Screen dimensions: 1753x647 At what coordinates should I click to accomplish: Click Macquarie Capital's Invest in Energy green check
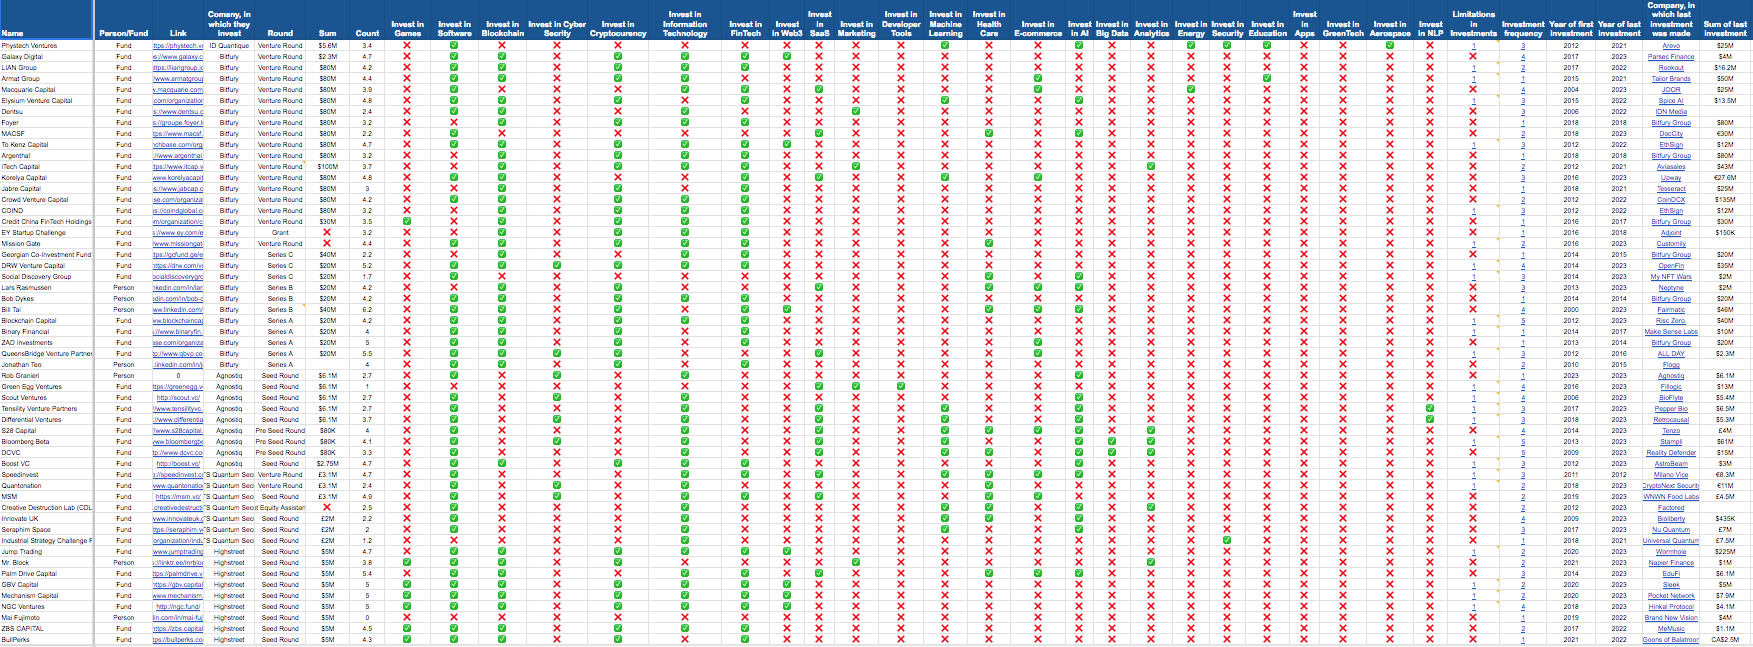pos(1190,90)
